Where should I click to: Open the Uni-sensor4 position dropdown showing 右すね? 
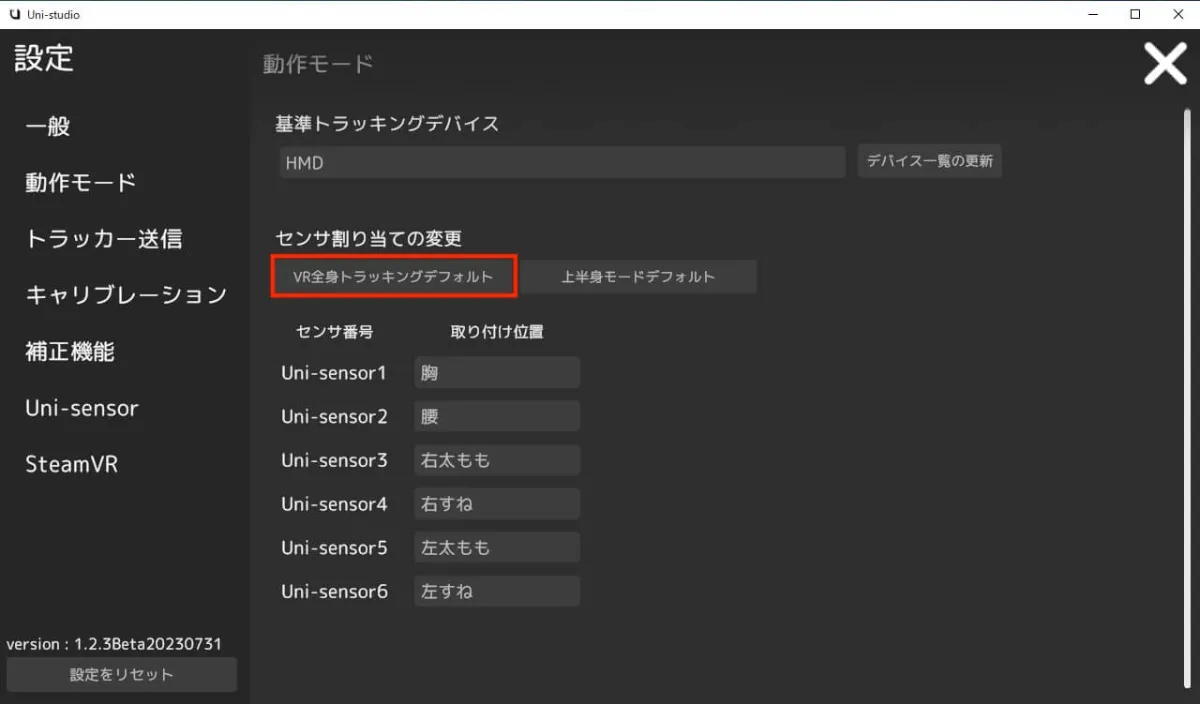(x=497, y=504)
